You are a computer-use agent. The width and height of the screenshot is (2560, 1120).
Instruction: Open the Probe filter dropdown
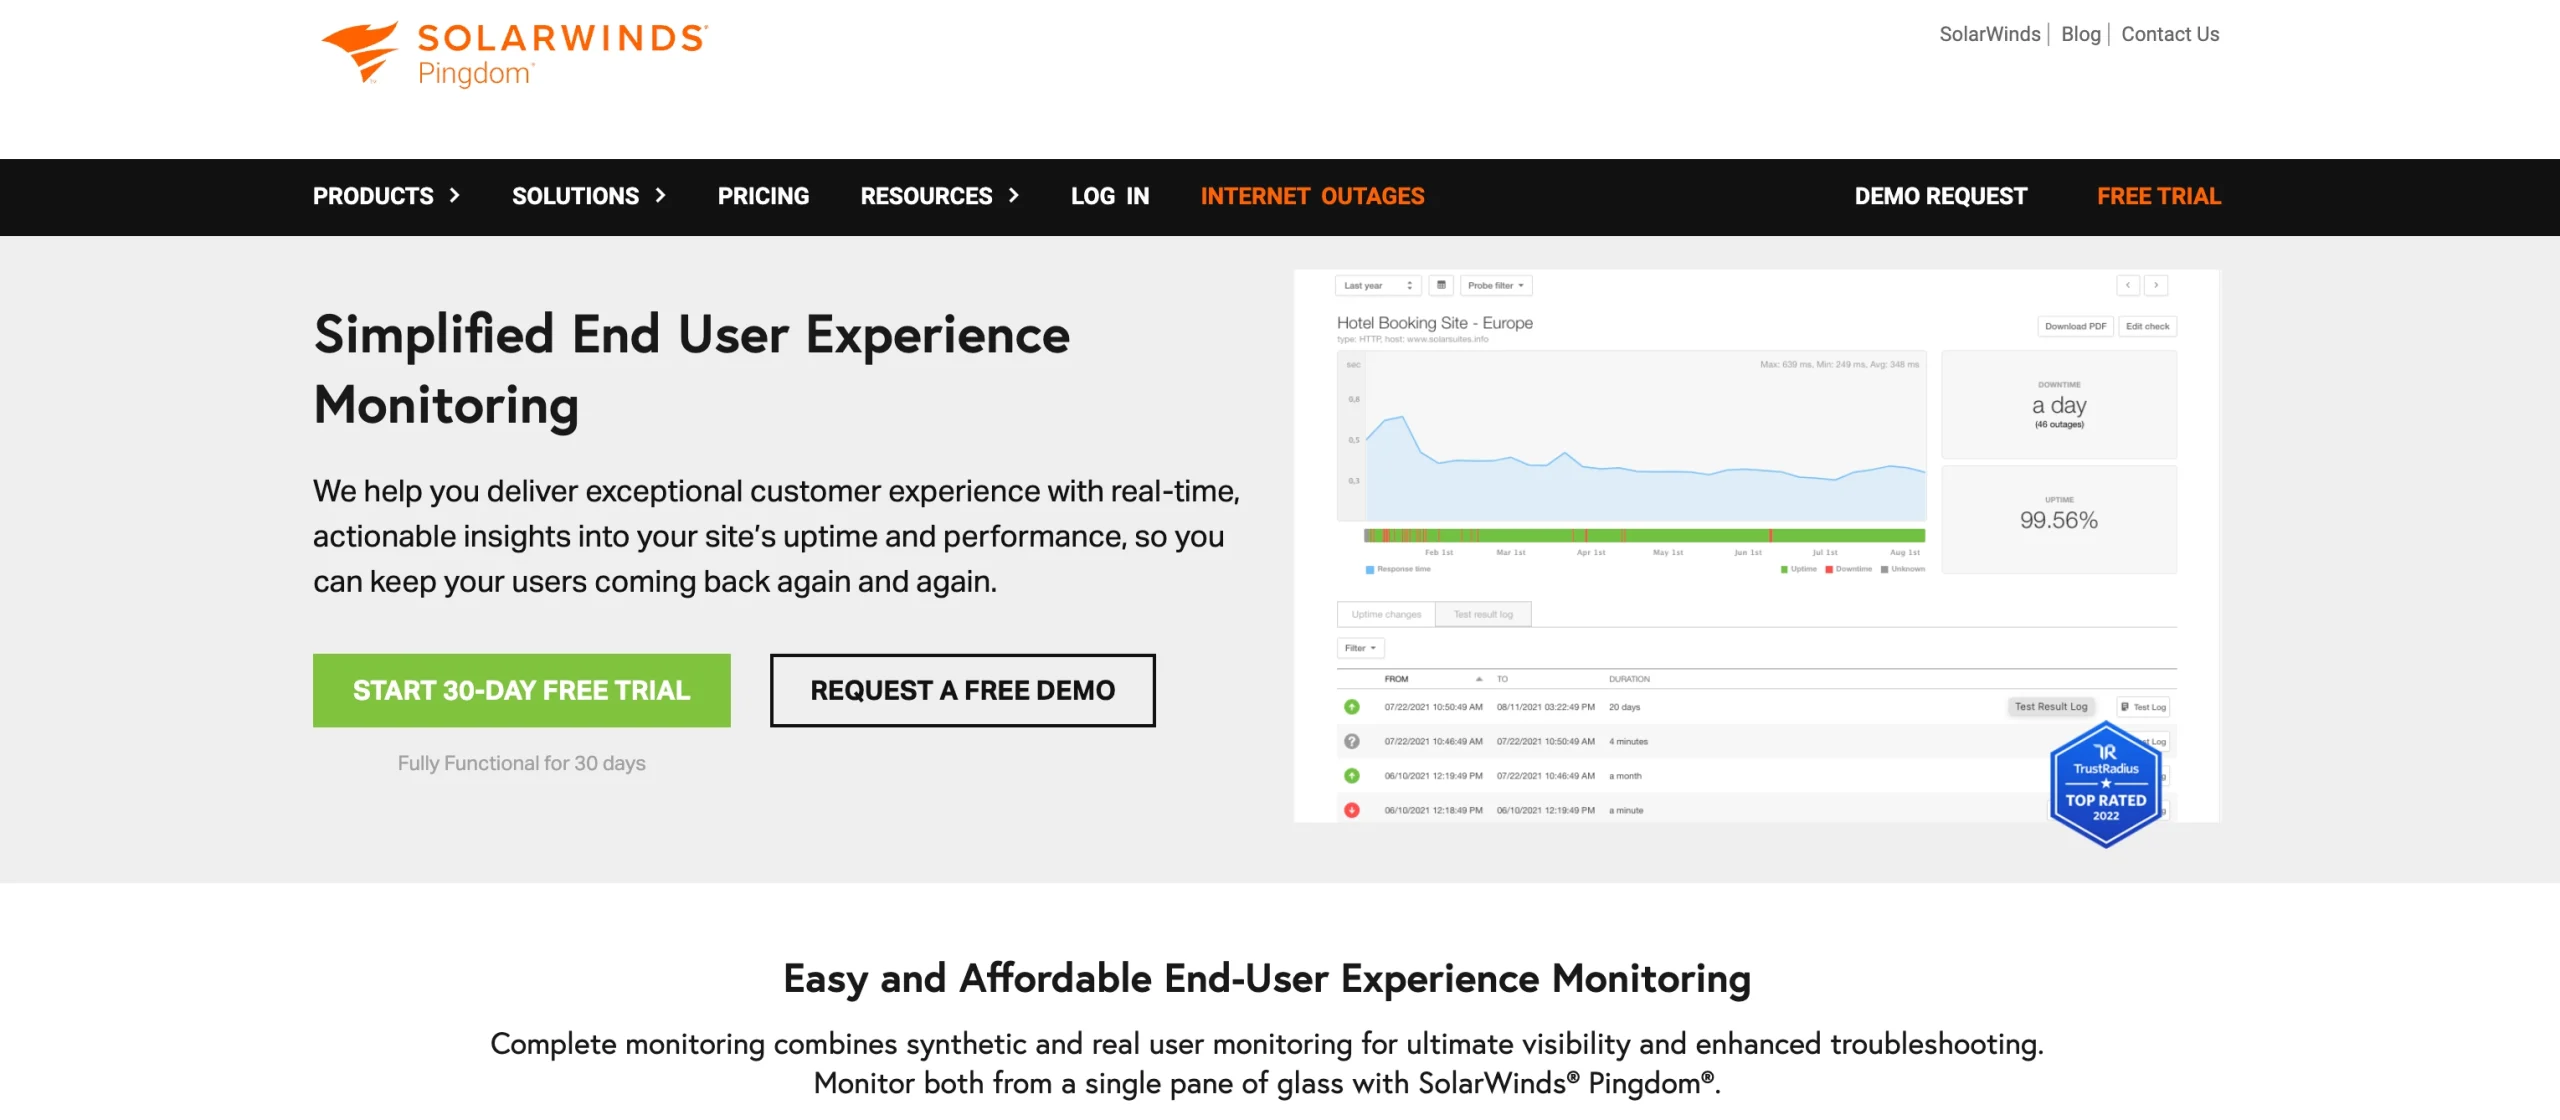click(1494, 285)
